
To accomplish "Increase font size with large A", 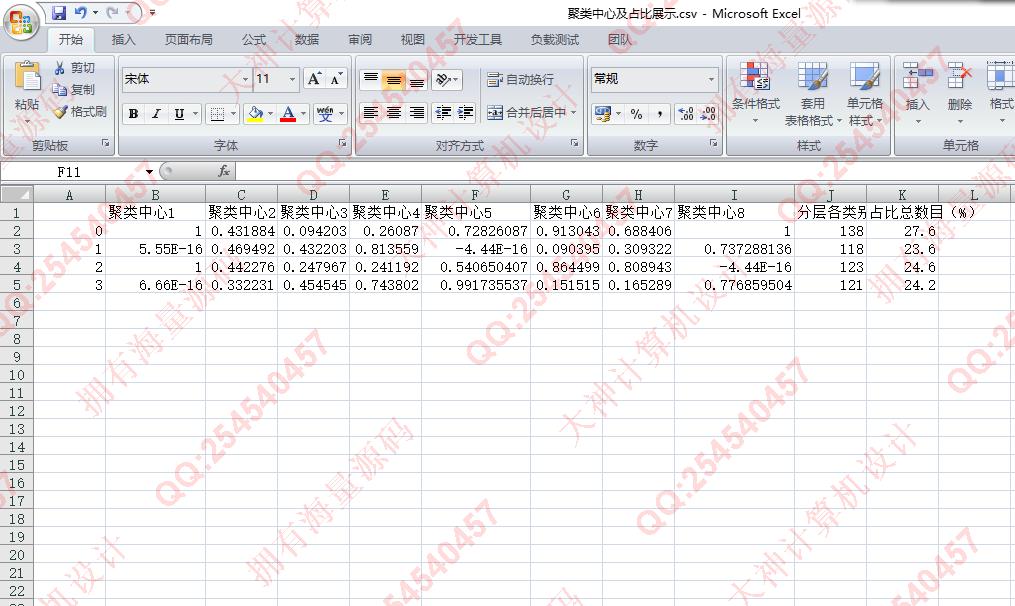I will coord(314,79).
